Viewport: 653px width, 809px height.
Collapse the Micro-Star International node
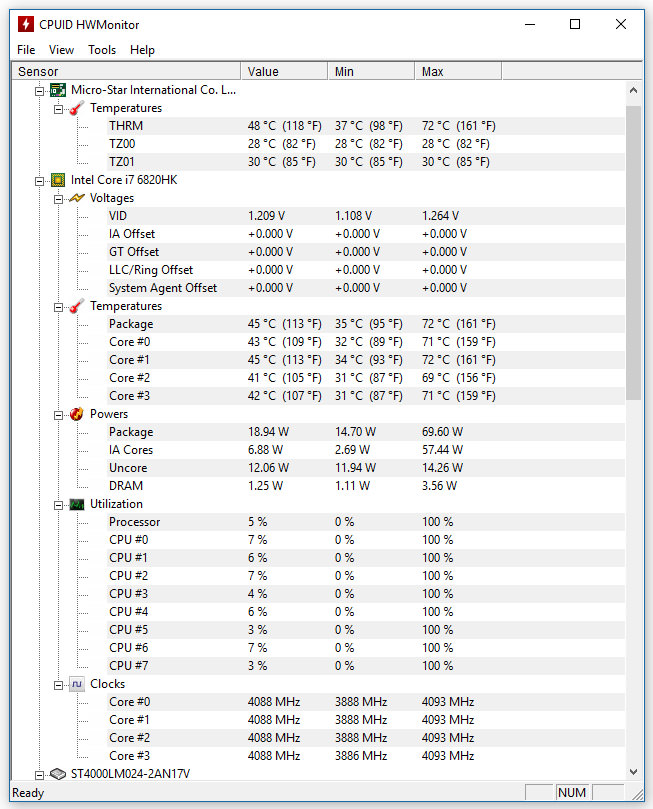coord(39,91)
